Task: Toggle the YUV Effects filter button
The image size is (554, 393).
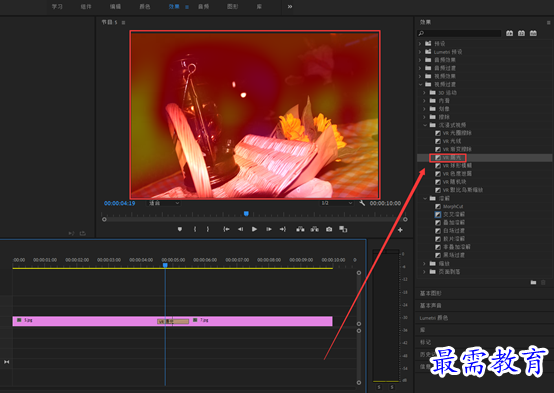Action: point(533,33)
